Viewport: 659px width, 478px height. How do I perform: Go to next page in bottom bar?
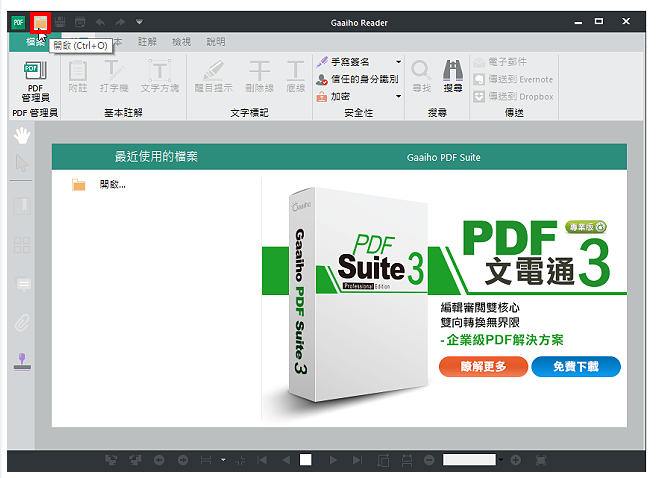[x=333, y=460]
